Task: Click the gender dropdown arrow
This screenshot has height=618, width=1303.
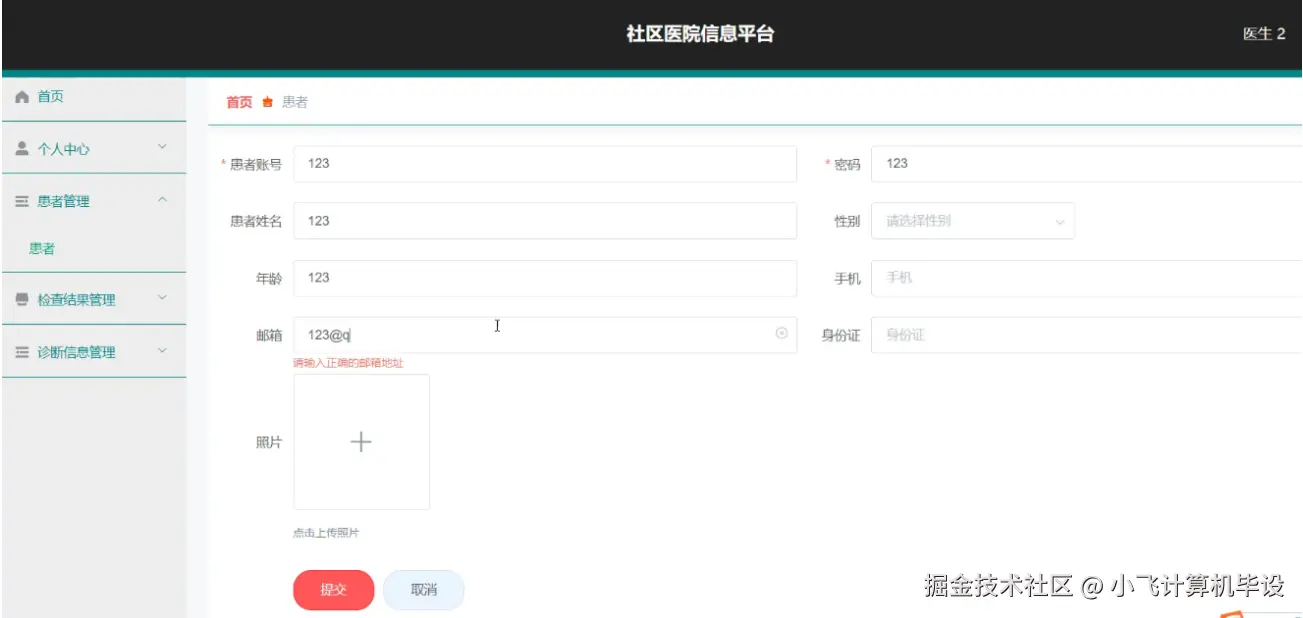Action: 1060,222
